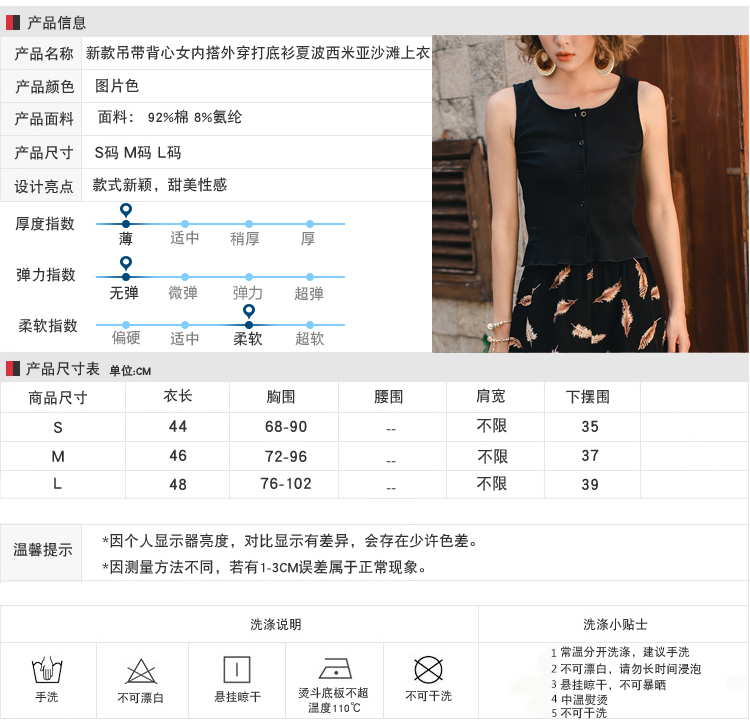Select the 微弹 dot on elasticity slider
The height and width of the screenshot is (726, 750).
[x=185, y=277]
